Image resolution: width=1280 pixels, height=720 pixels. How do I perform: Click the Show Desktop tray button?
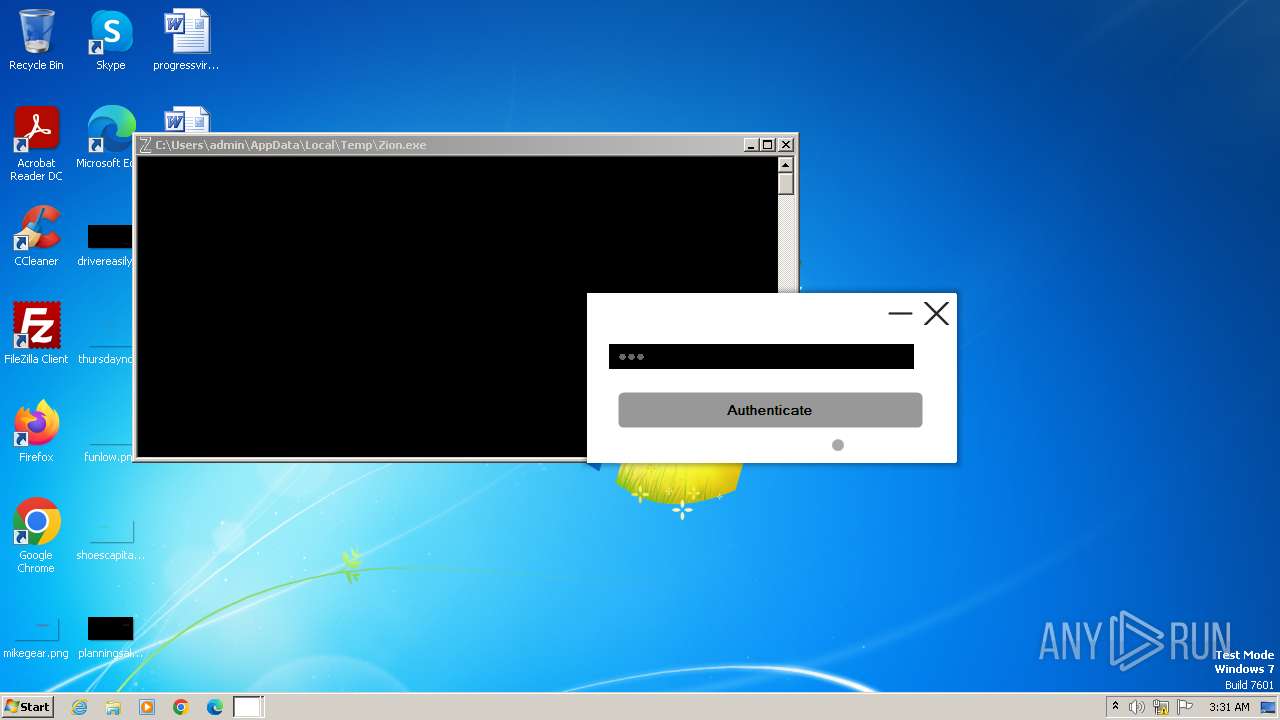[x=1268, y=707]
